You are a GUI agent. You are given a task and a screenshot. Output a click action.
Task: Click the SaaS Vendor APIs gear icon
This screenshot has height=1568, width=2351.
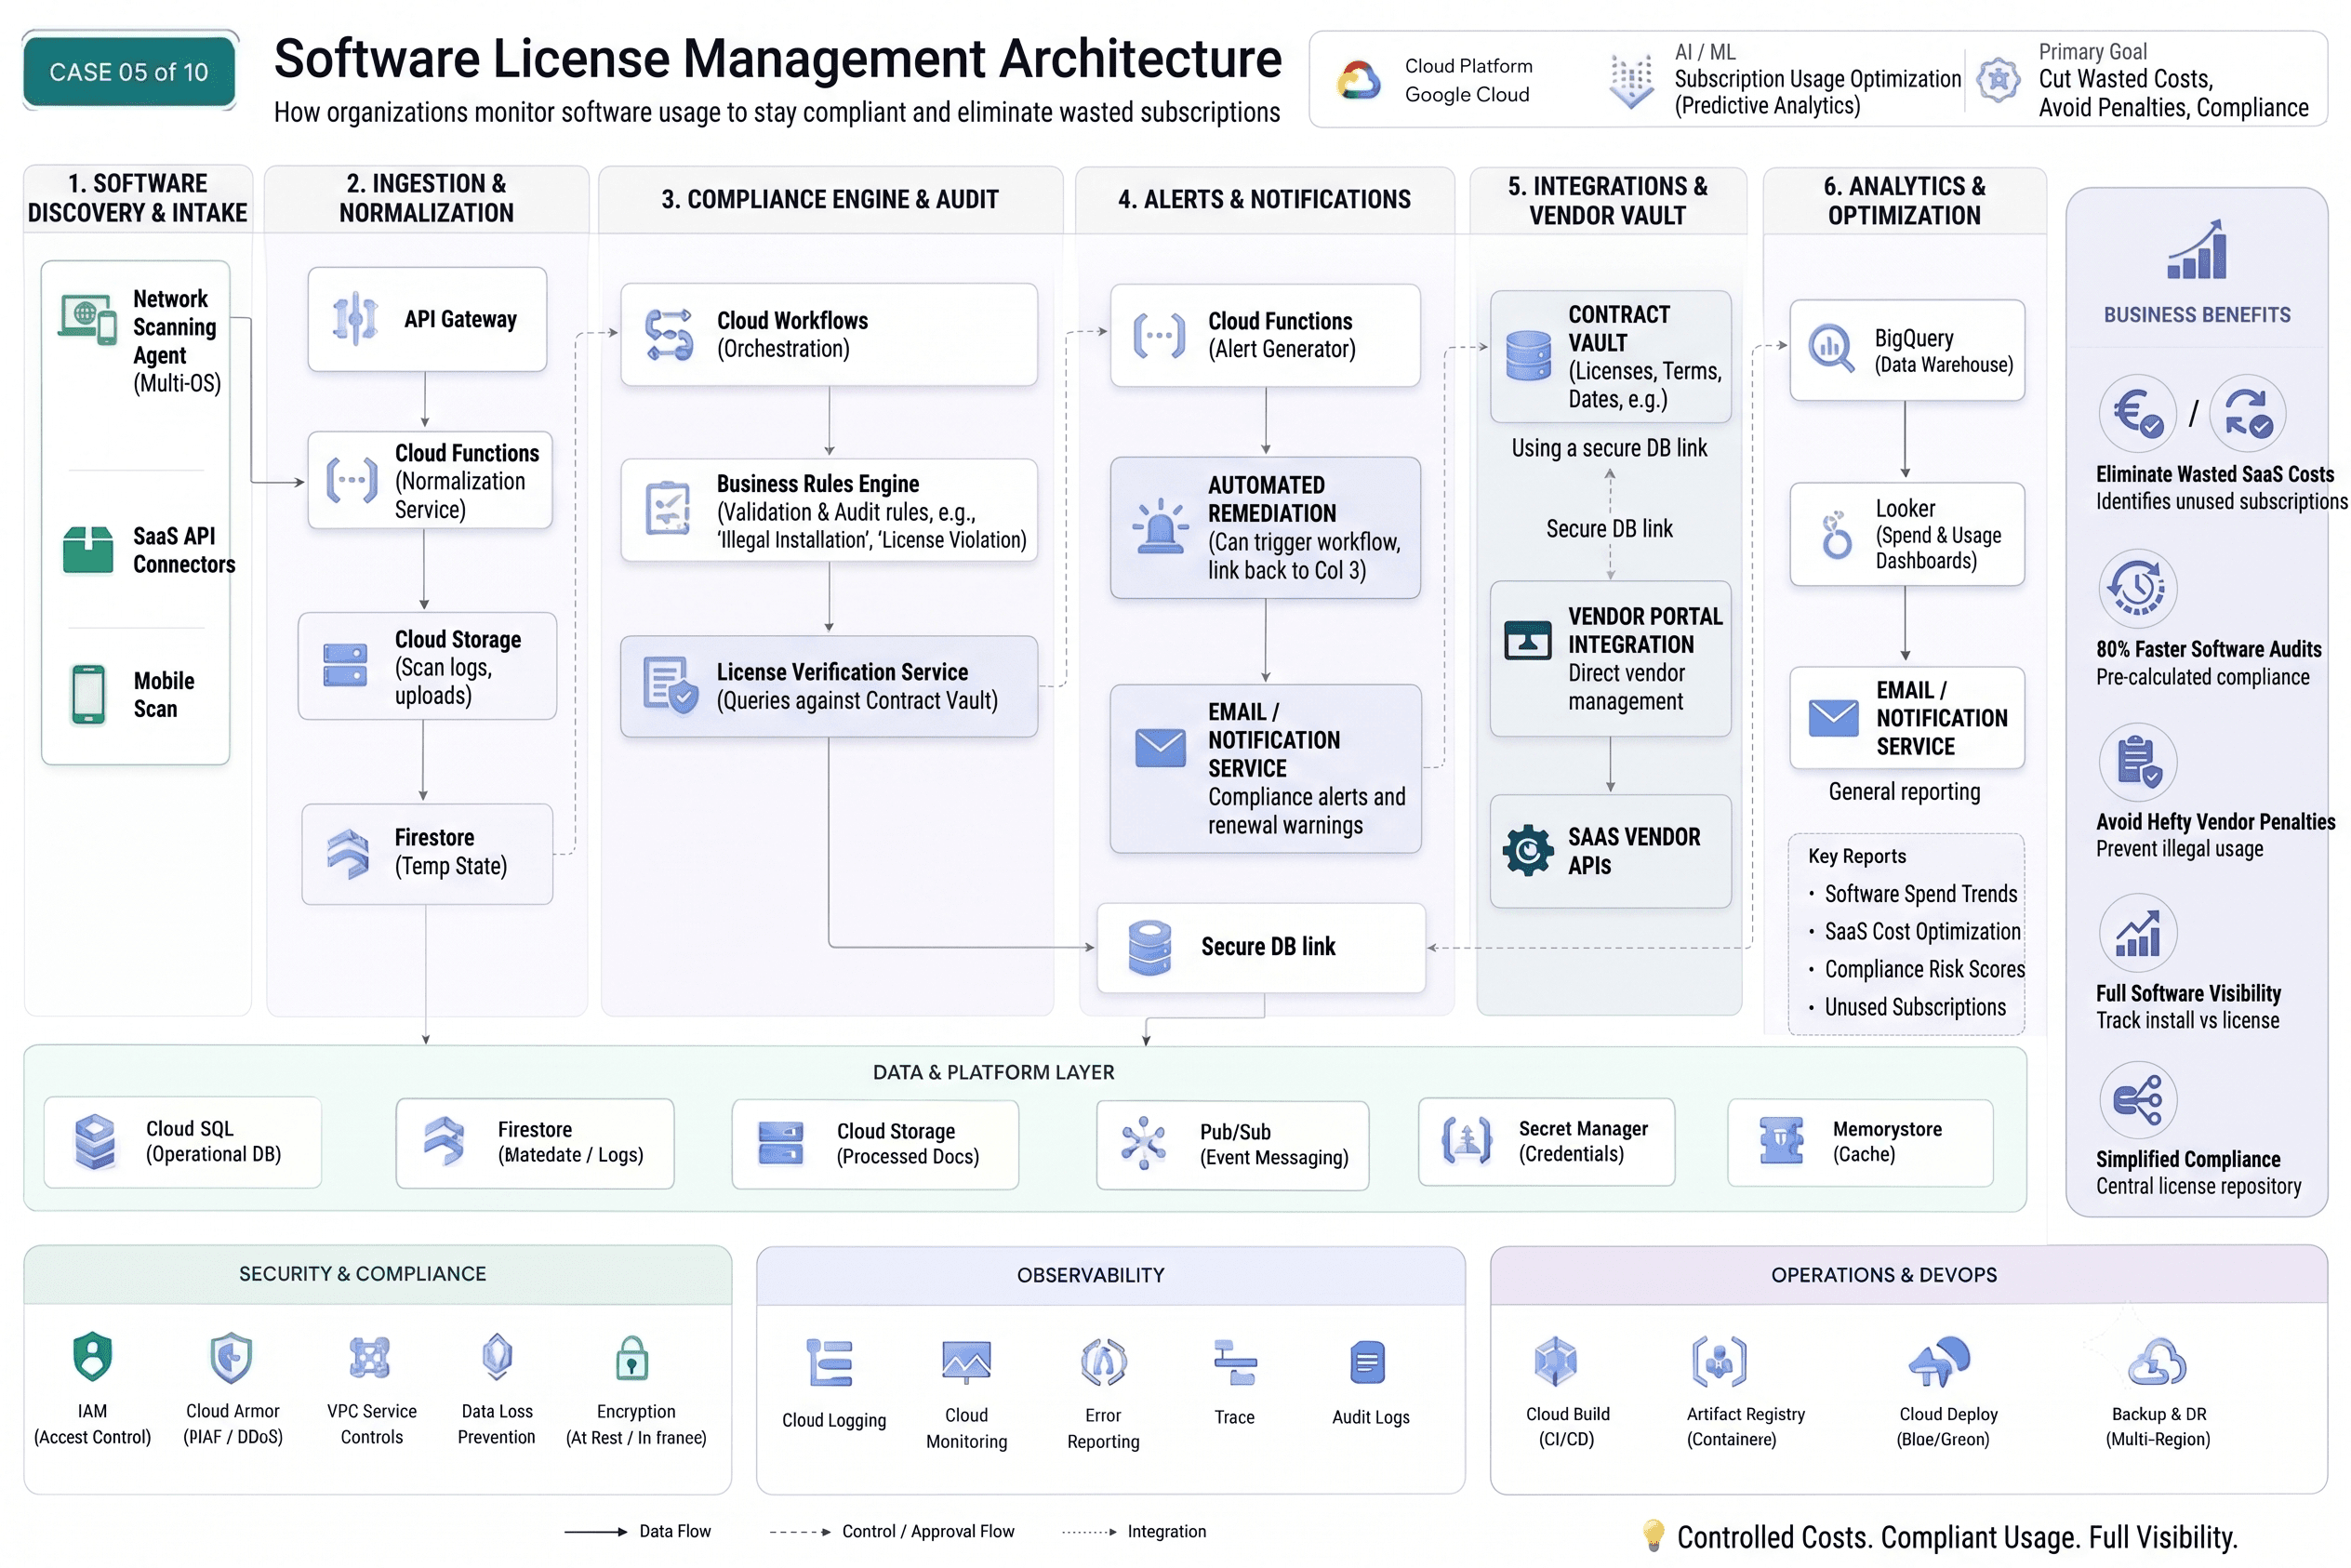tap(1528, 851)
